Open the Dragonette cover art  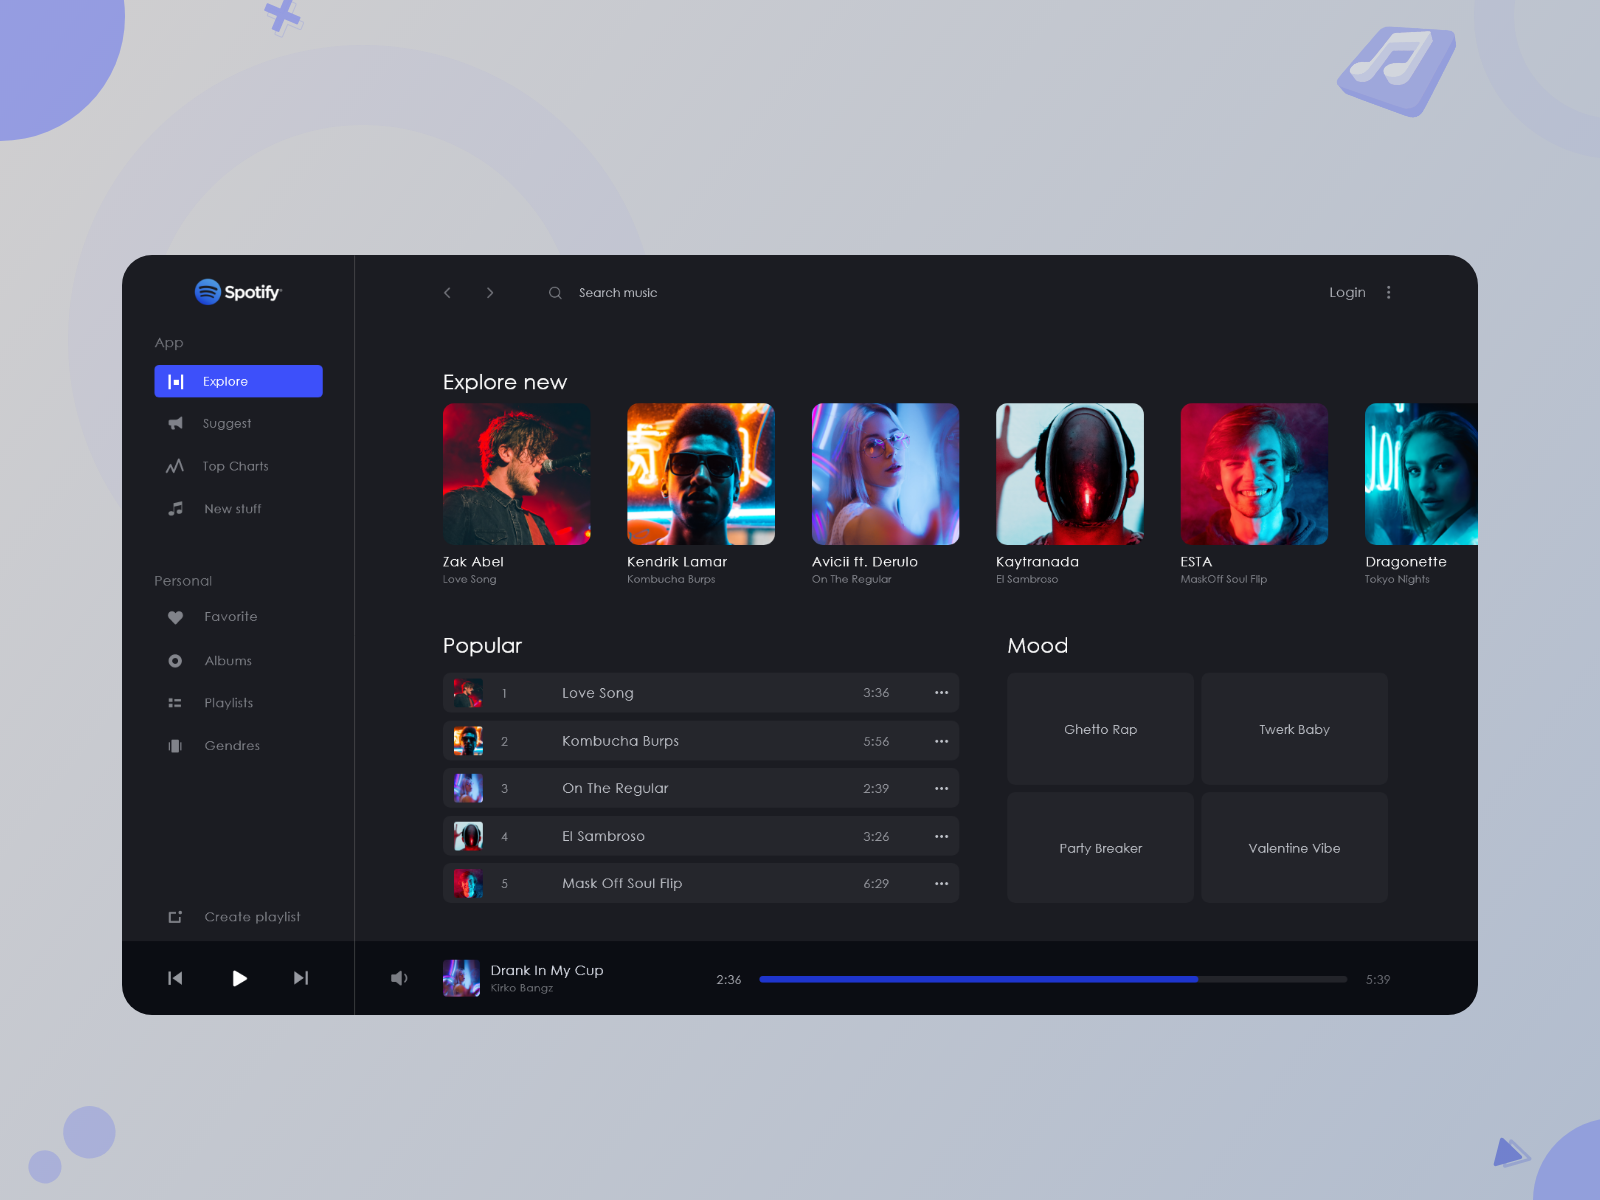click(x=1421, y=474)
